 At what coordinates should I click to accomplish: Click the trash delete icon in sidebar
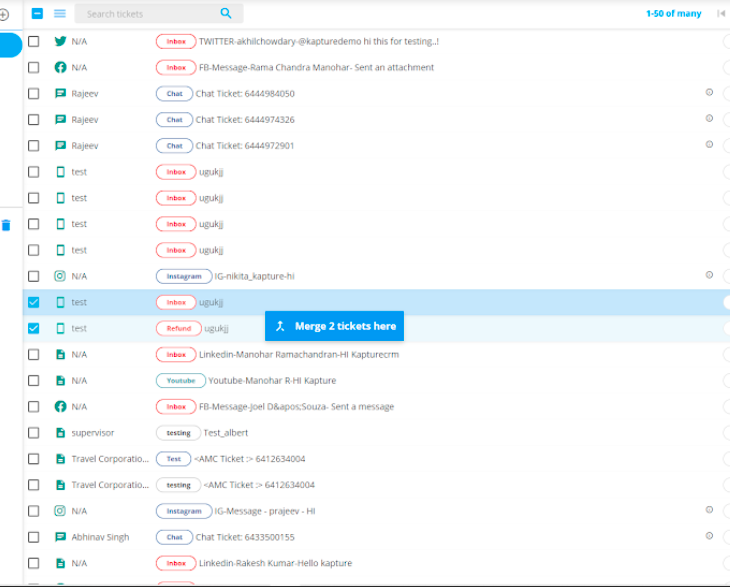point(6,225)
